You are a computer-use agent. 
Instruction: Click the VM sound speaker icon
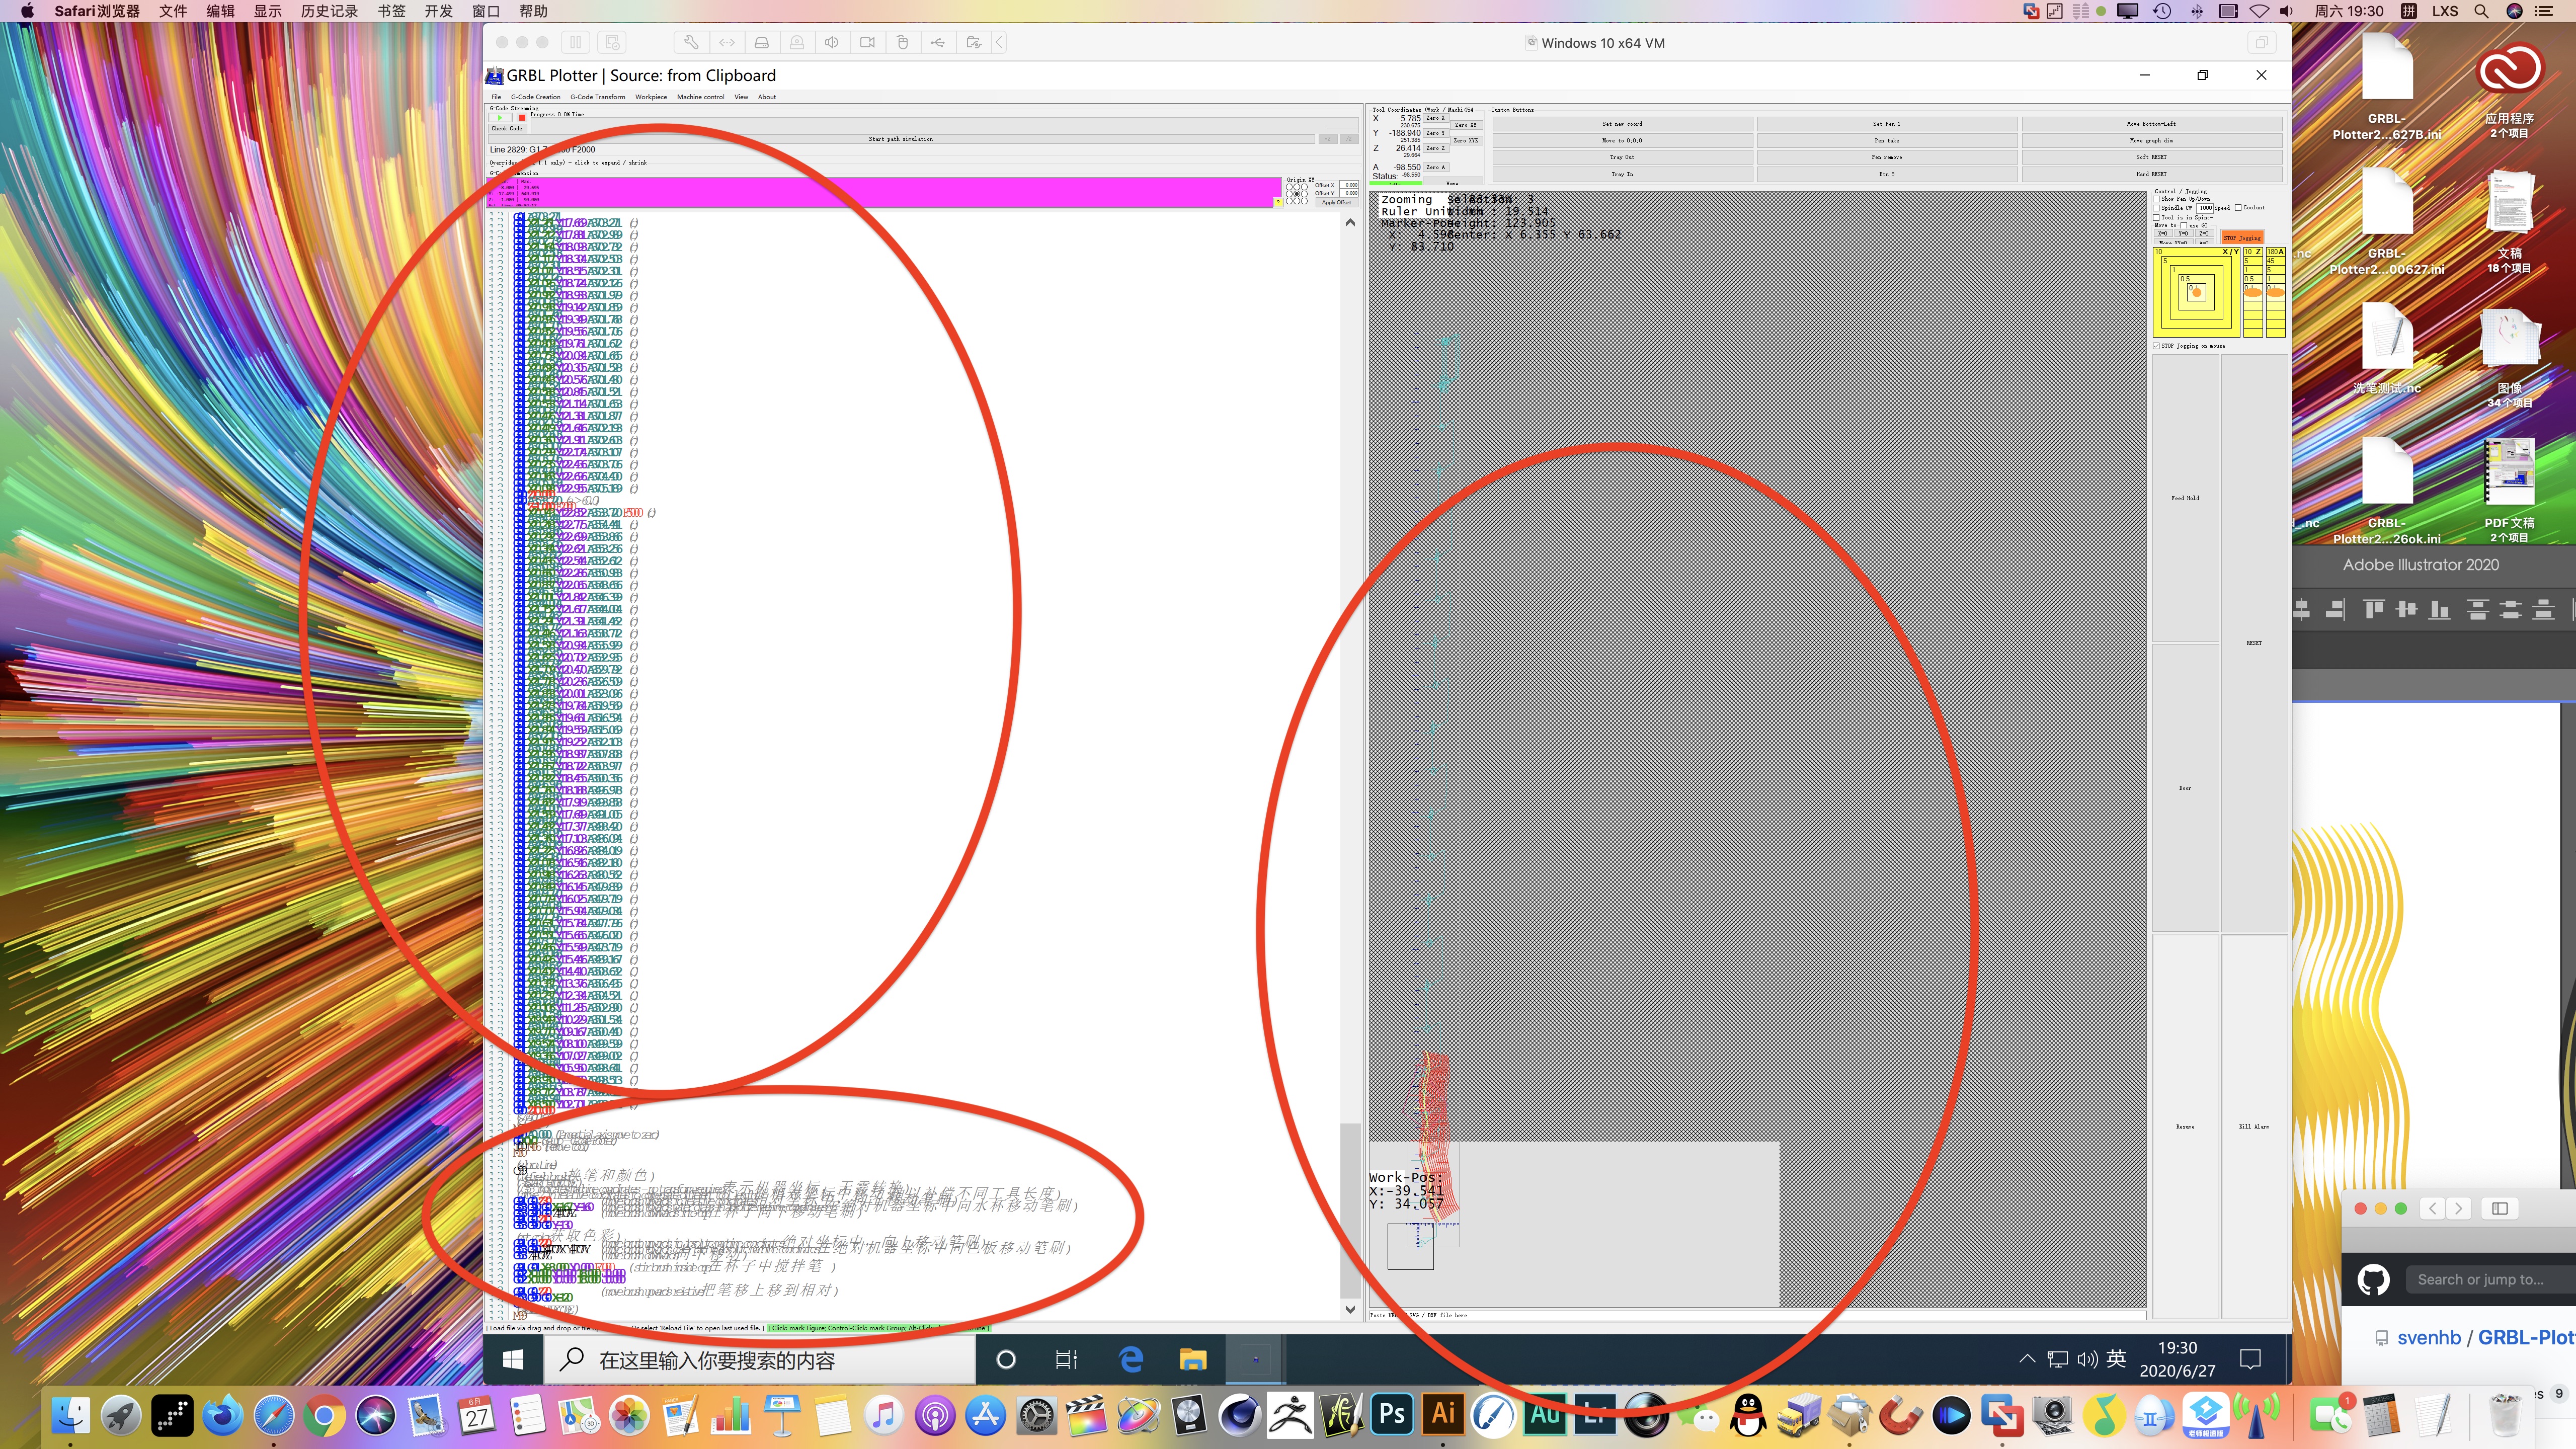tap(831, 42)
